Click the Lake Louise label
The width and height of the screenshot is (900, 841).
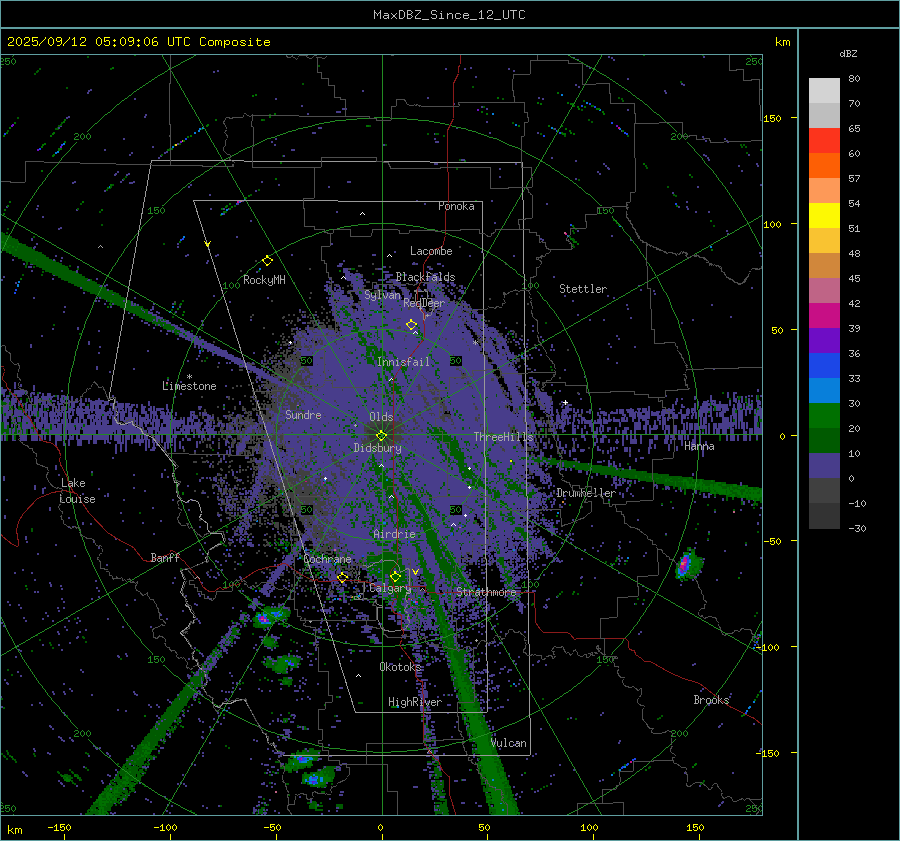point(77,491)
